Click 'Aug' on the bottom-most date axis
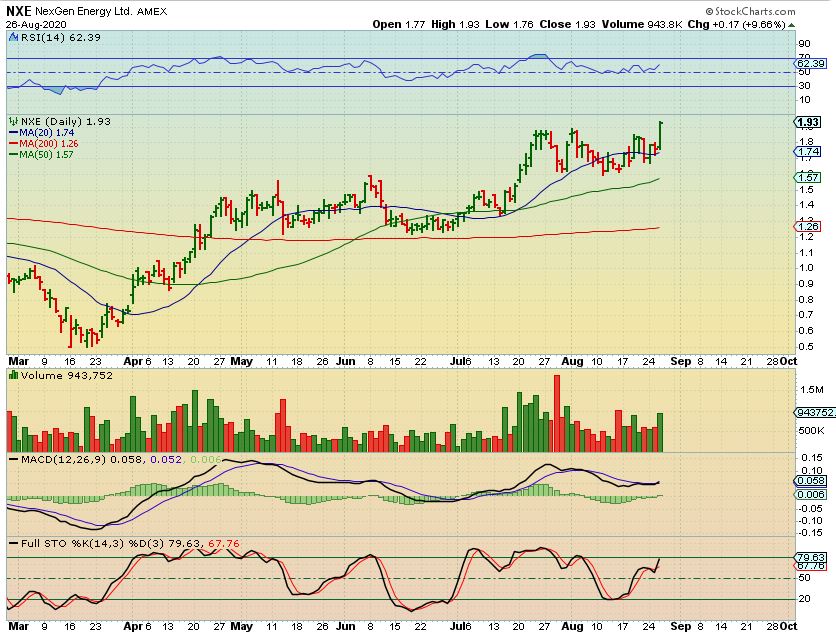 tap(572, 626)
